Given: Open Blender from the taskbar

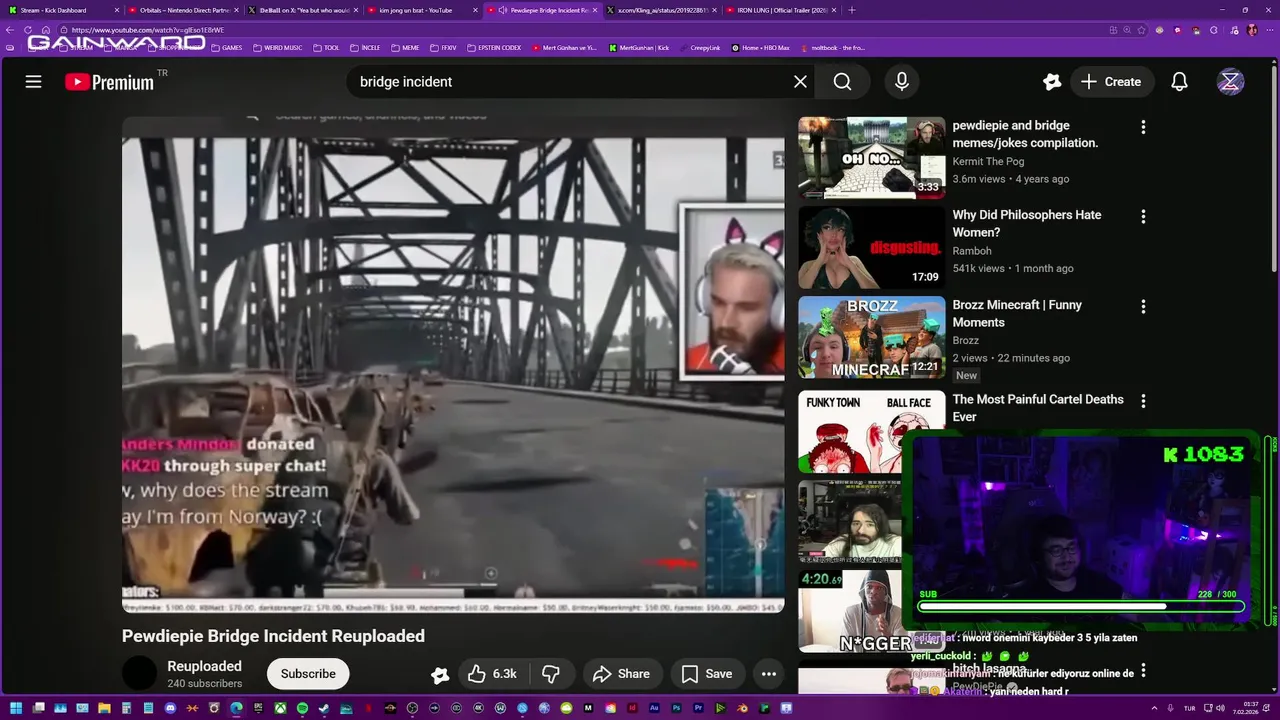Looking at the screenshot, I should click(x=743, y=708).
